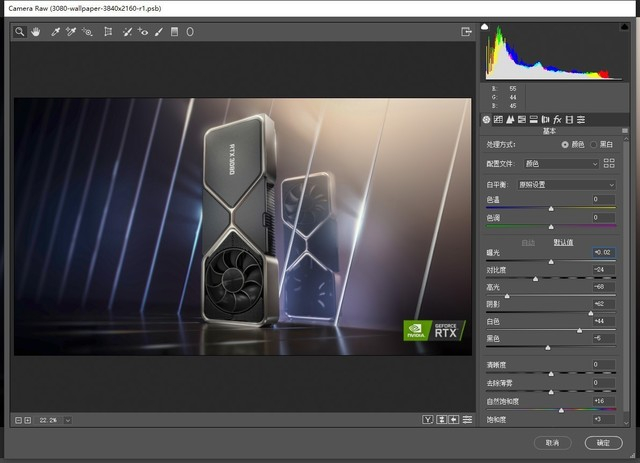Toggle full screen mode icon
Viewport: 640px width, 463px height.
(x=466, y=32)
